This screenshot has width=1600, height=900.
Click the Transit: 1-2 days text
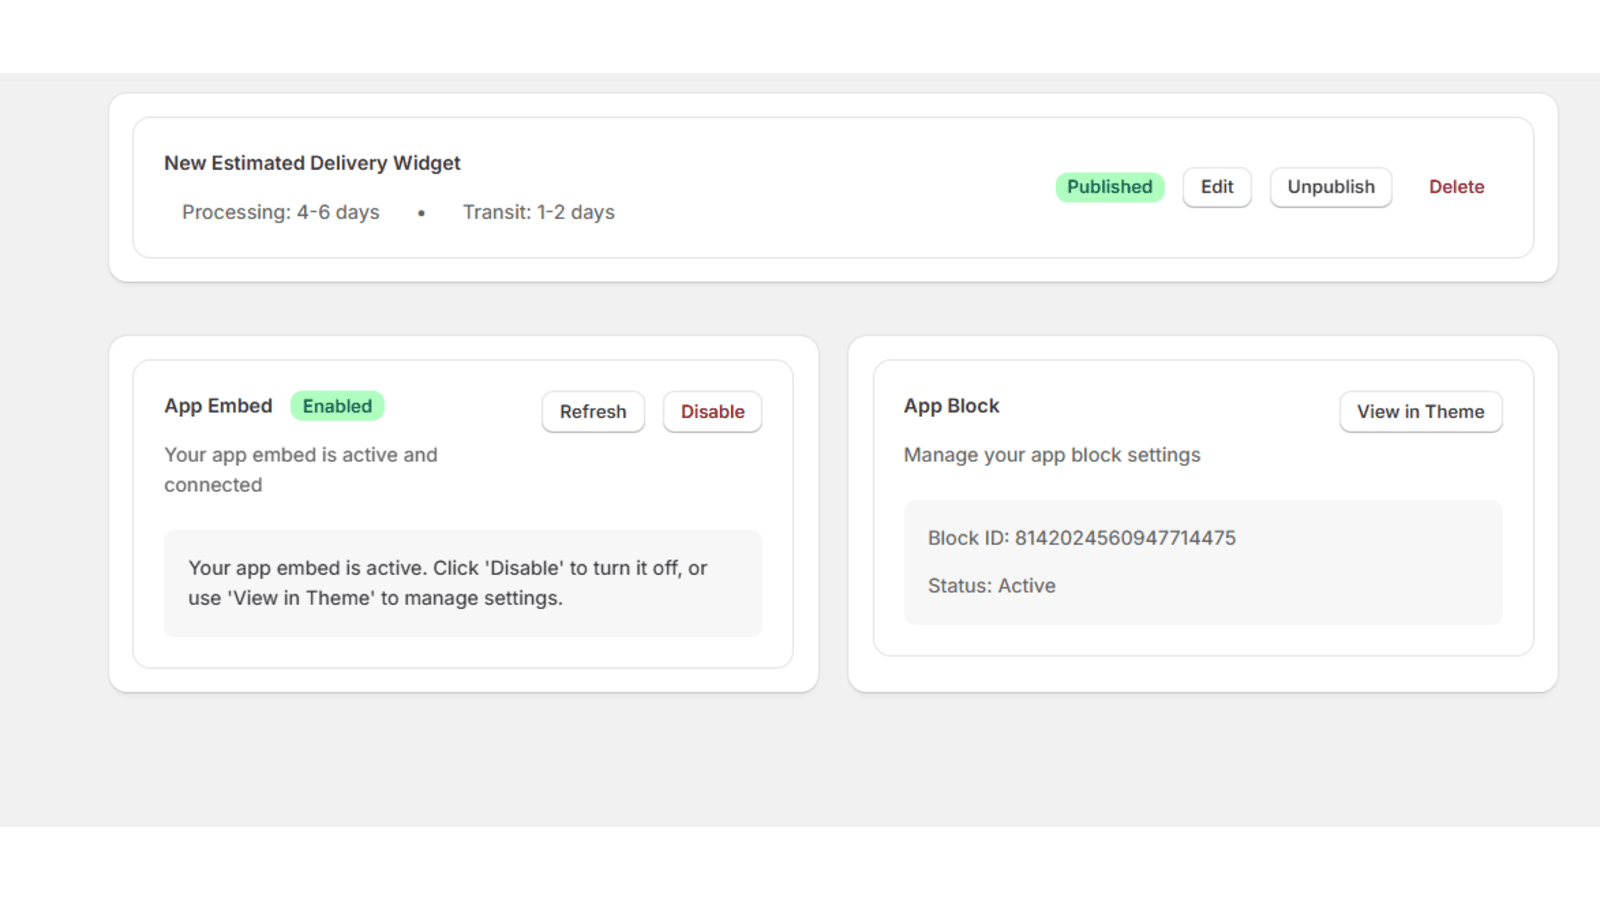pyautogui.click(x=538, y=212)
